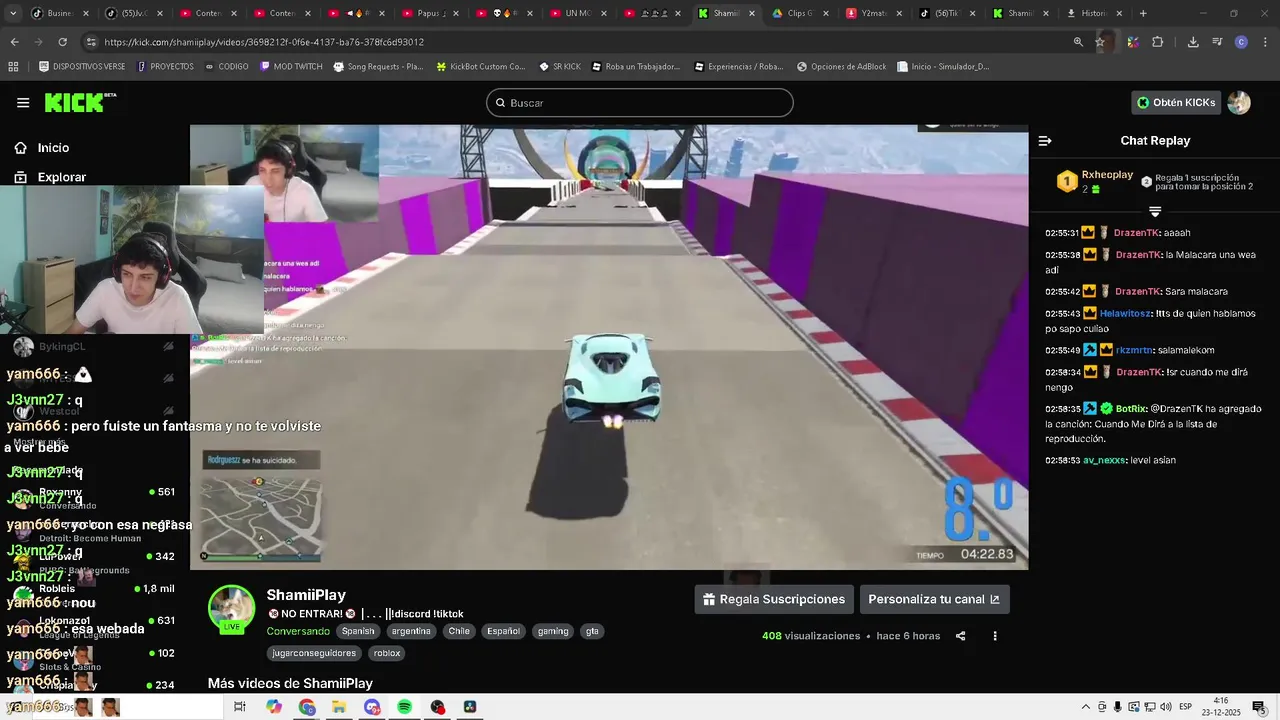Reload the page in Chrome
The image size is (1280, 720).
coord(62,42)
